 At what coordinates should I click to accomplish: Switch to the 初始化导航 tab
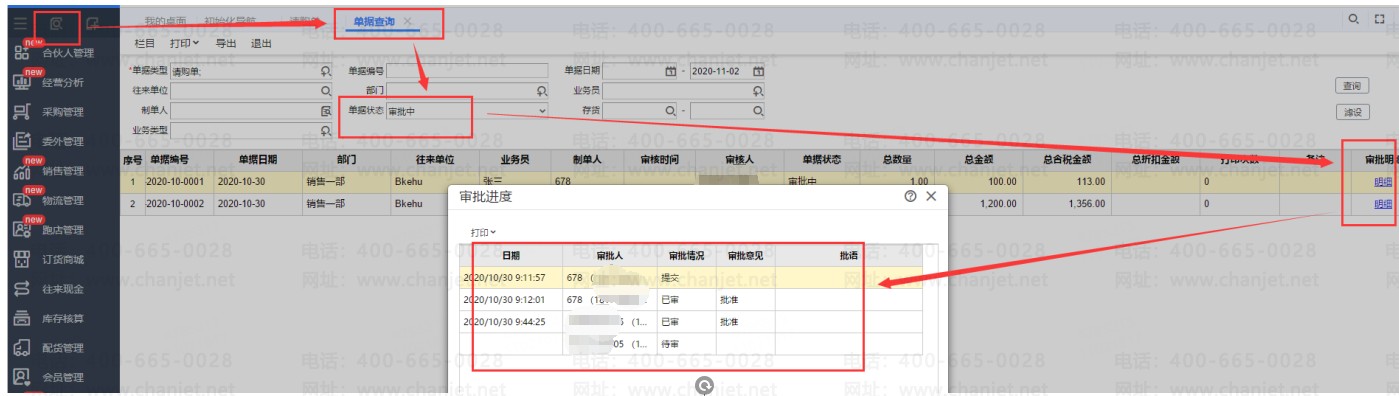229,21
